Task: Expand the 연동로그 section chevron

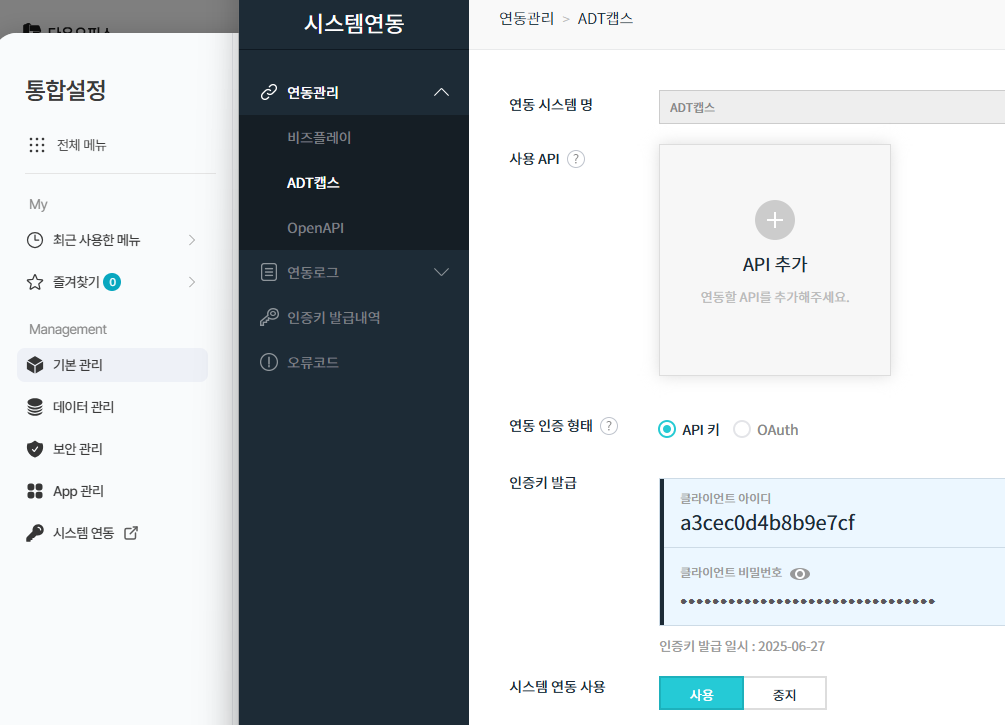Action: click(x=442, y=272)
